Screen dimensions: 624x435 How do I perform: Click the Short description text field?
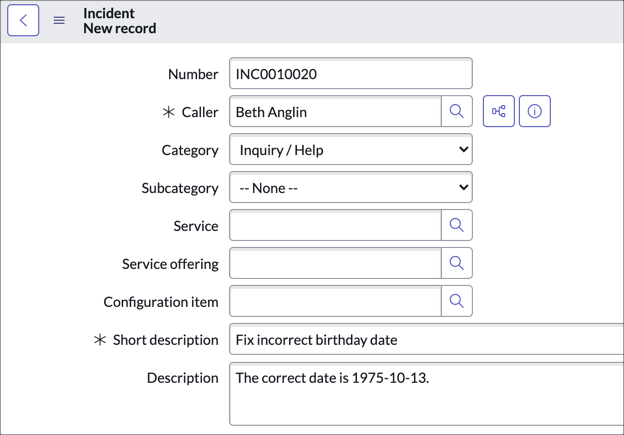[426, 340]
